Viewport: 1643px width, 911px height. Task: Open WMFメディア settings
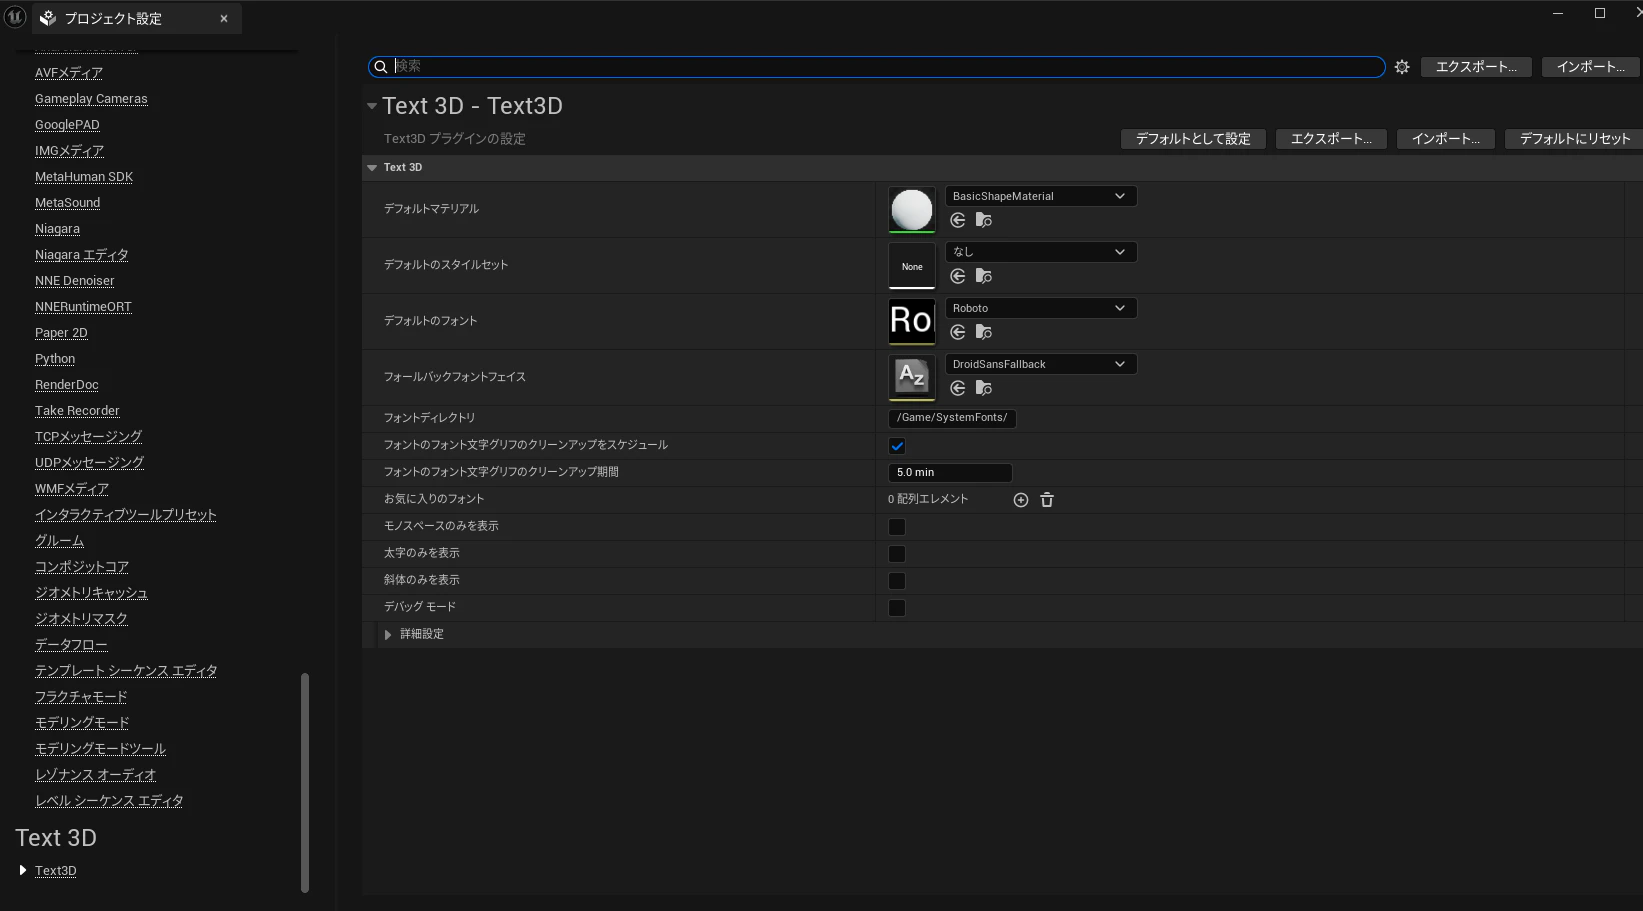(71, 488)
